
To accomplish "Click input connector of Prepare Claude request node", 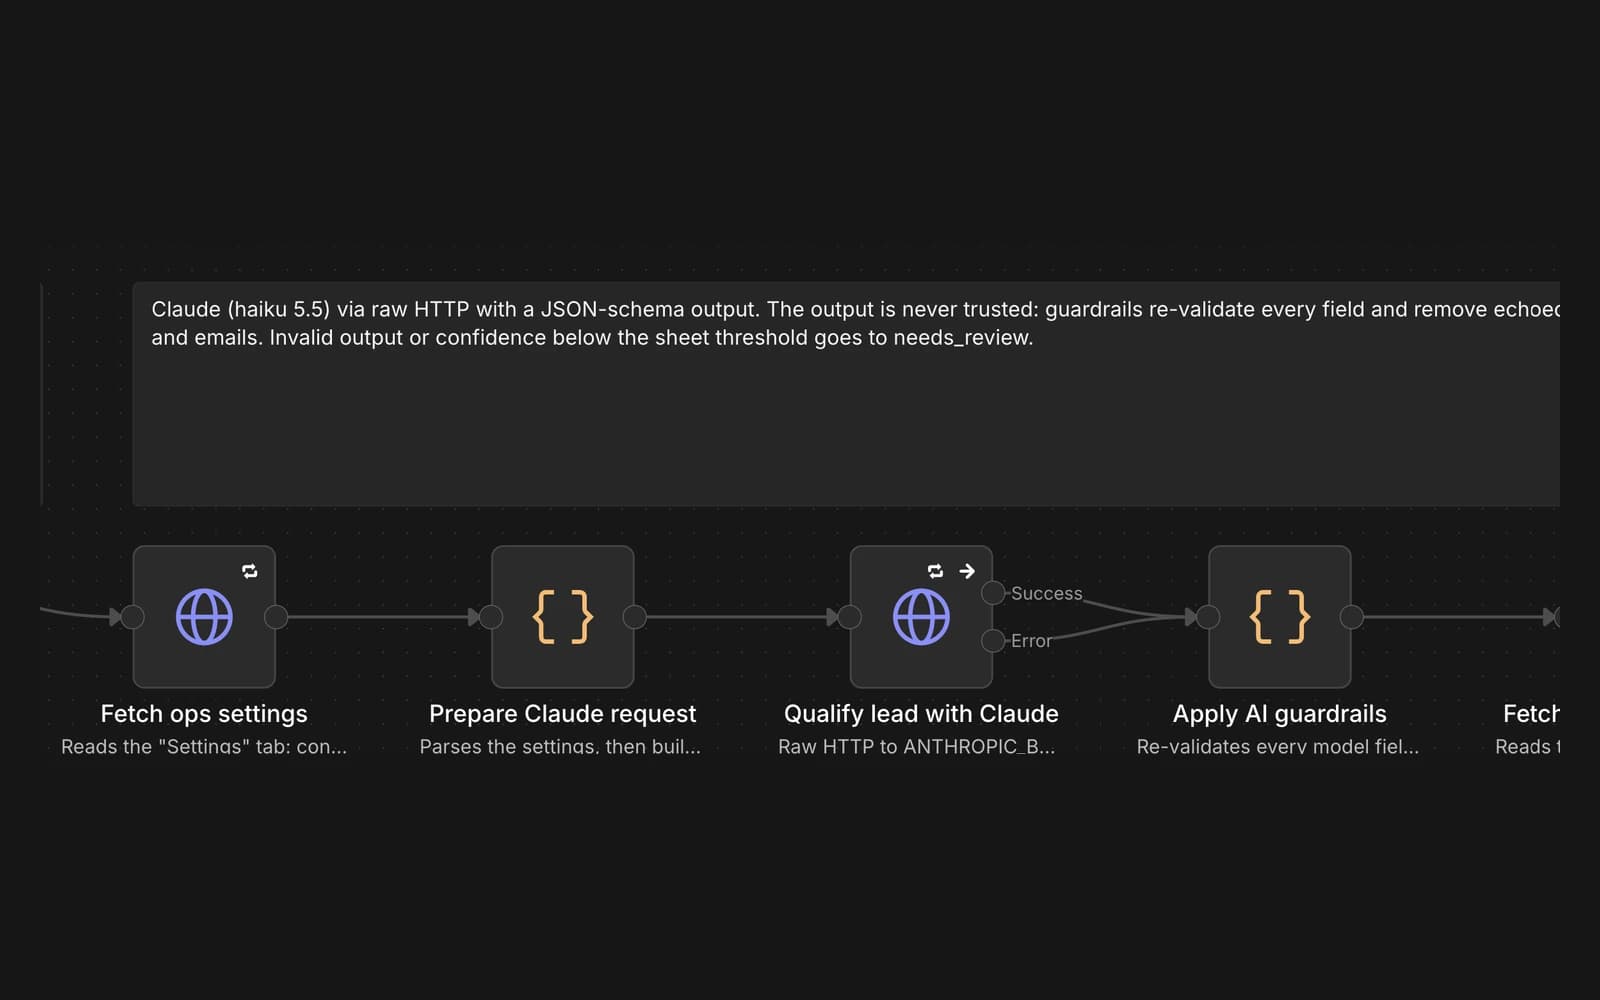I will tap(491, 617).
